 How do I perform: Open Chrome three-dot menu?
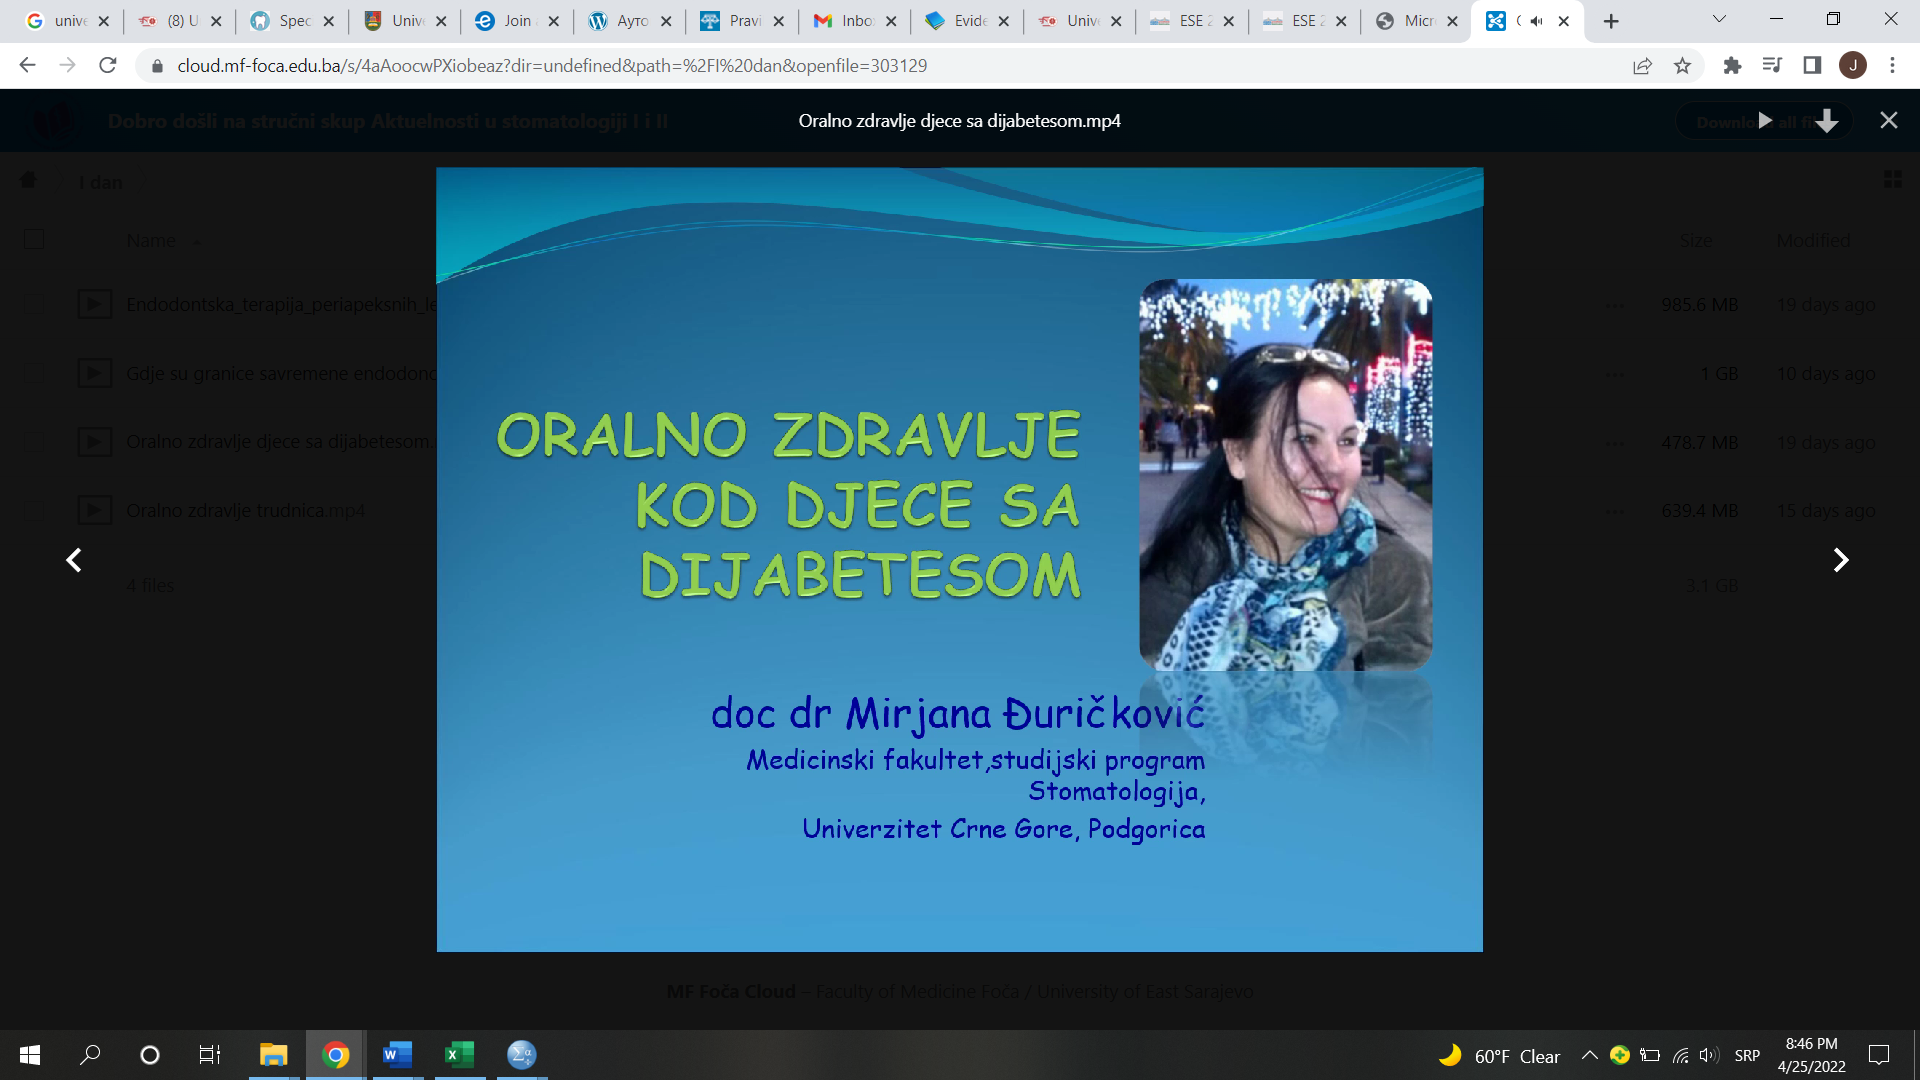(1892, 65)
